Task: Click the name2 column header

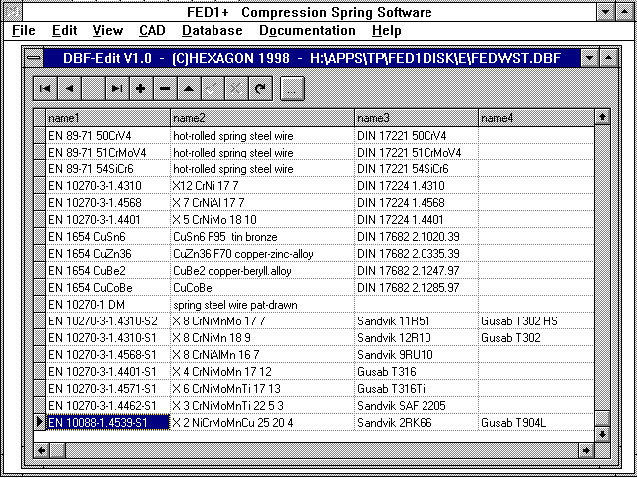Action: (261, 118)
